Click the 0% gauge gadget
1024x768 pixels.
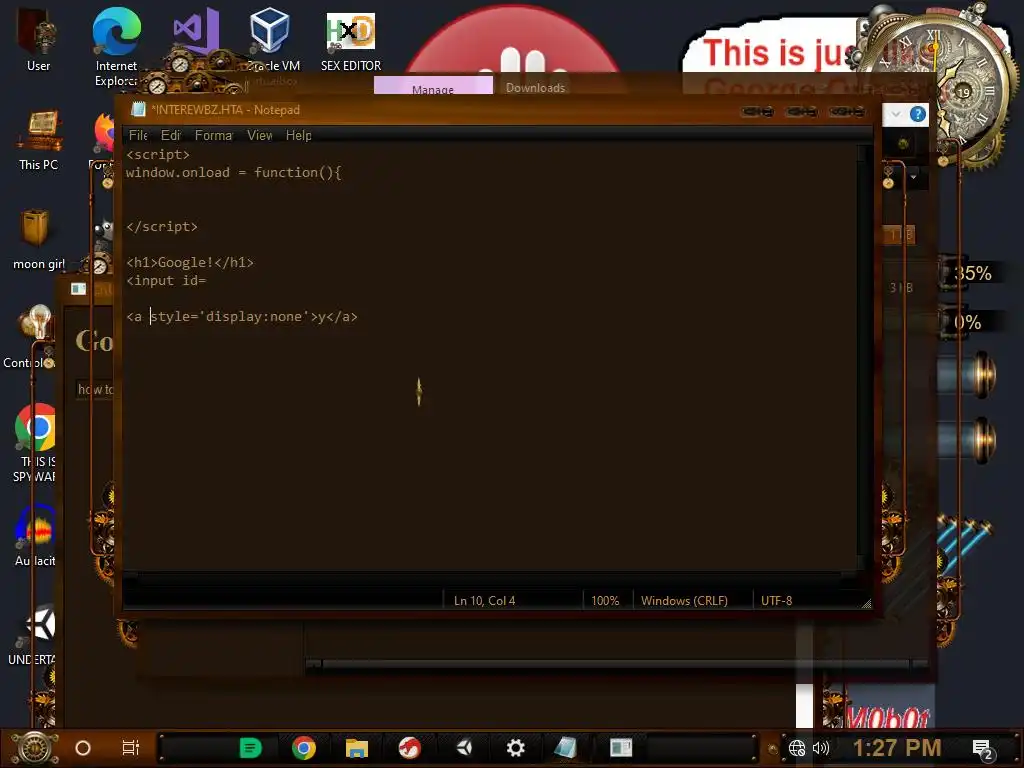pyautogui.click(x=967, y=323)
